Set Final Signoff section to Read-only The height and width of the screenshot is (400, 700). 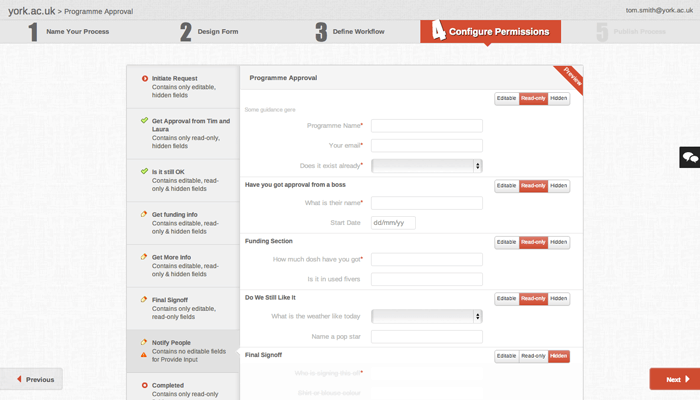click(x=533, y=356)
